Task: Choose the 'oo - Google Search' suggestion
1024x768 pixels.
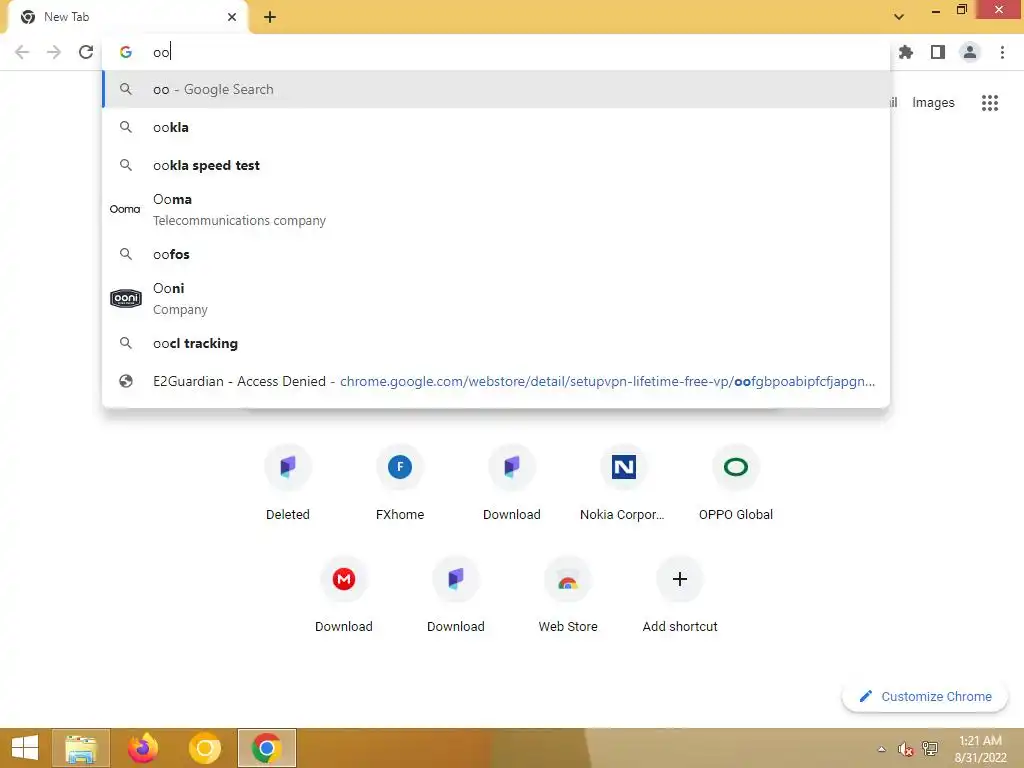Action: (x=496, y=89)
